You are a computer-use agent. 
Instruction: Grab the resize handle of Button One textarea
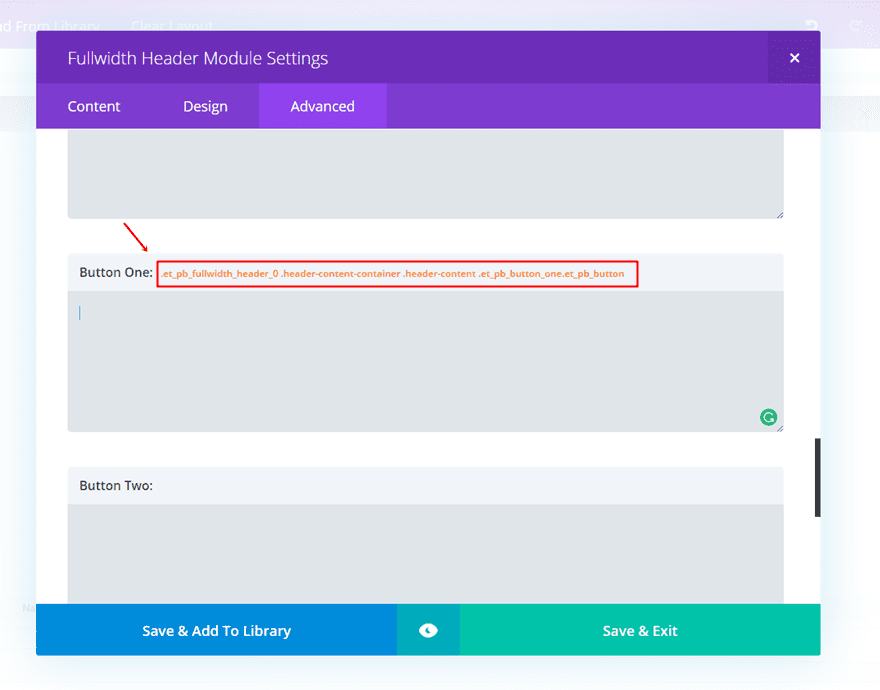point(780,428)
